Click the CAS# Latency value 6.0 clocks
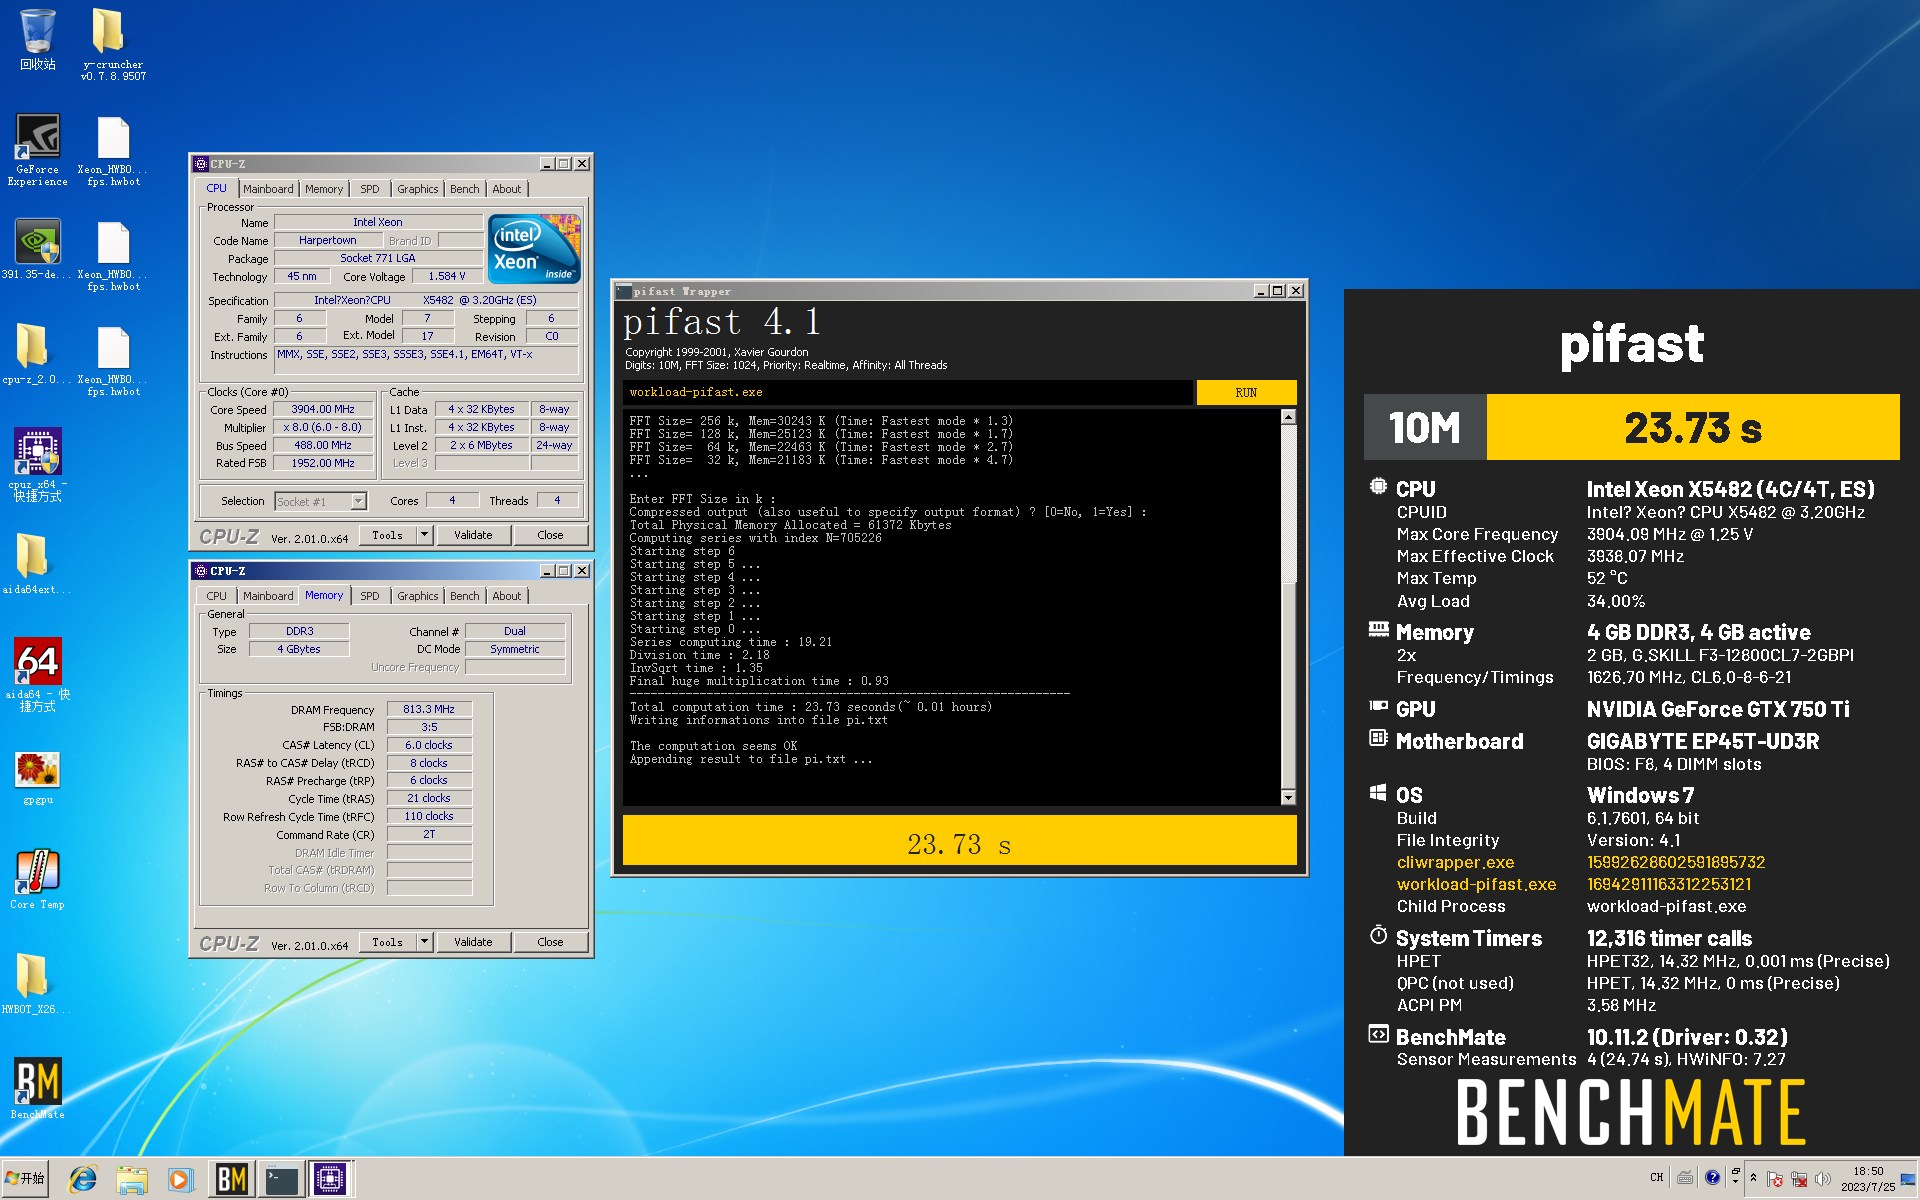 click(429, 745)
